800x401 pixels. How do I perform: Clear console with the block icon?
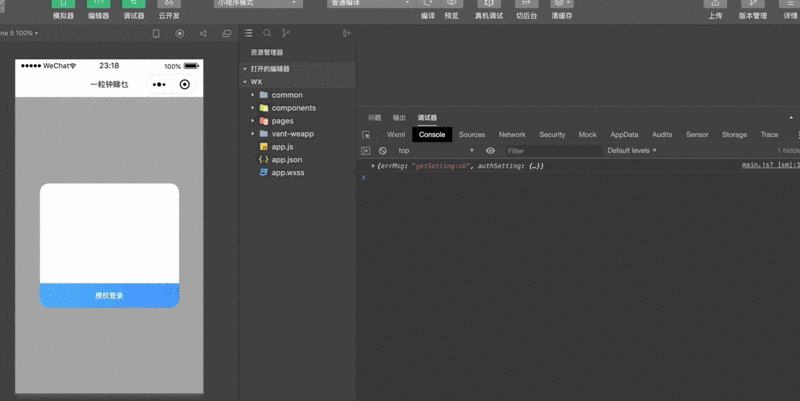point(382,150)
